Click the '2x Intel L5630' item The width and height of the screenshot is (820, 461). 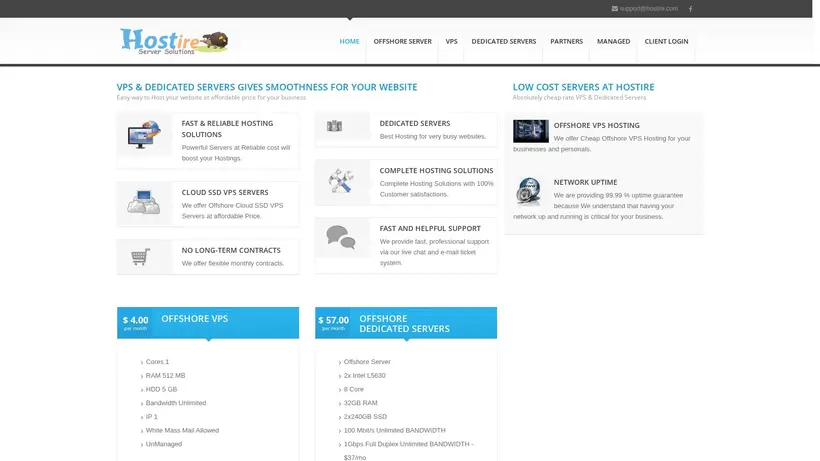[365, 375]
